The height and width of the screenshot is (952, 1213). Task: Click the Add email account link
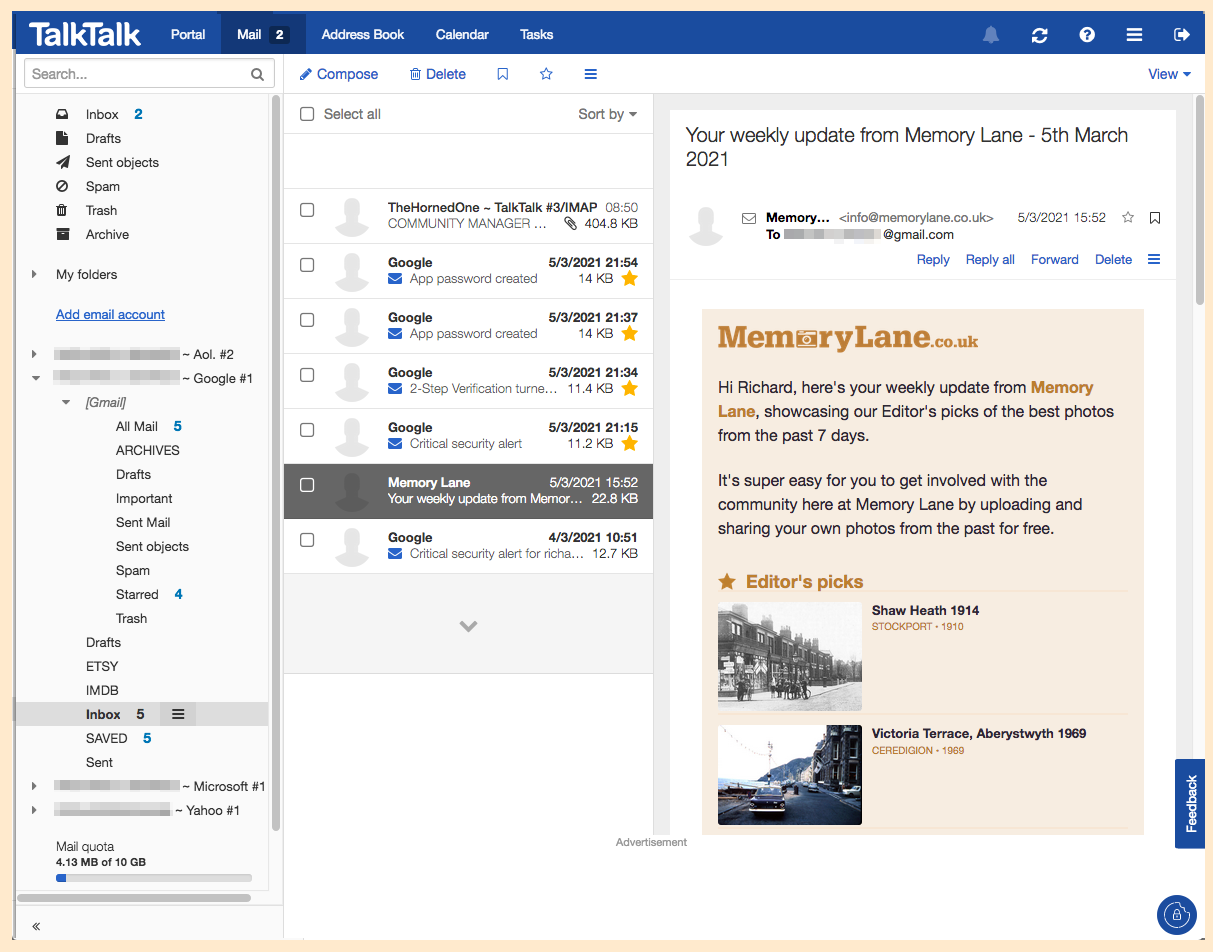[110, 314]
